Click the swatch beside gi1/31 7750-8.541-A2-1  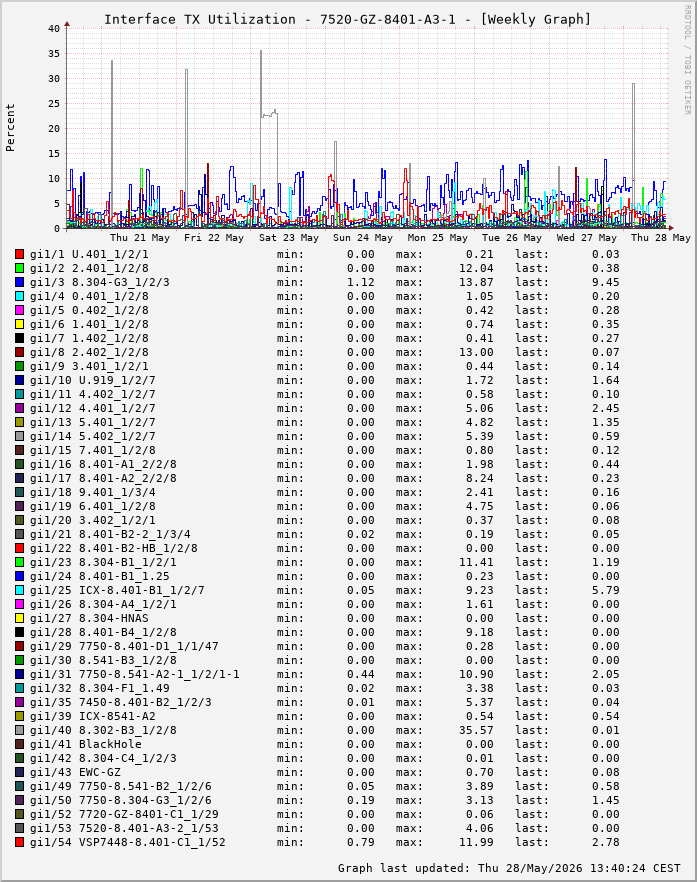20,674
